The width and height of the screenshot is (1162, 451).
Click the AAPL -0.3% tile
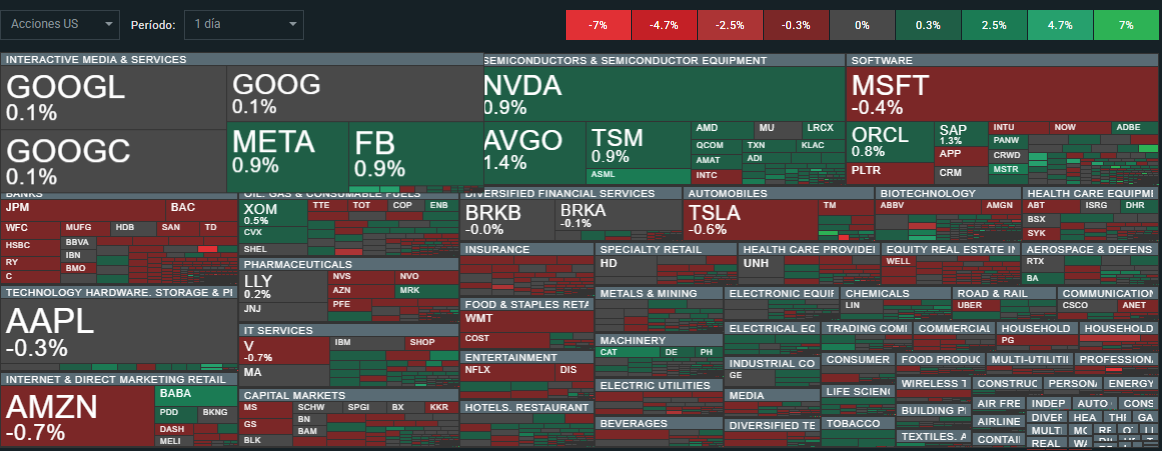(x=119, y=331)
